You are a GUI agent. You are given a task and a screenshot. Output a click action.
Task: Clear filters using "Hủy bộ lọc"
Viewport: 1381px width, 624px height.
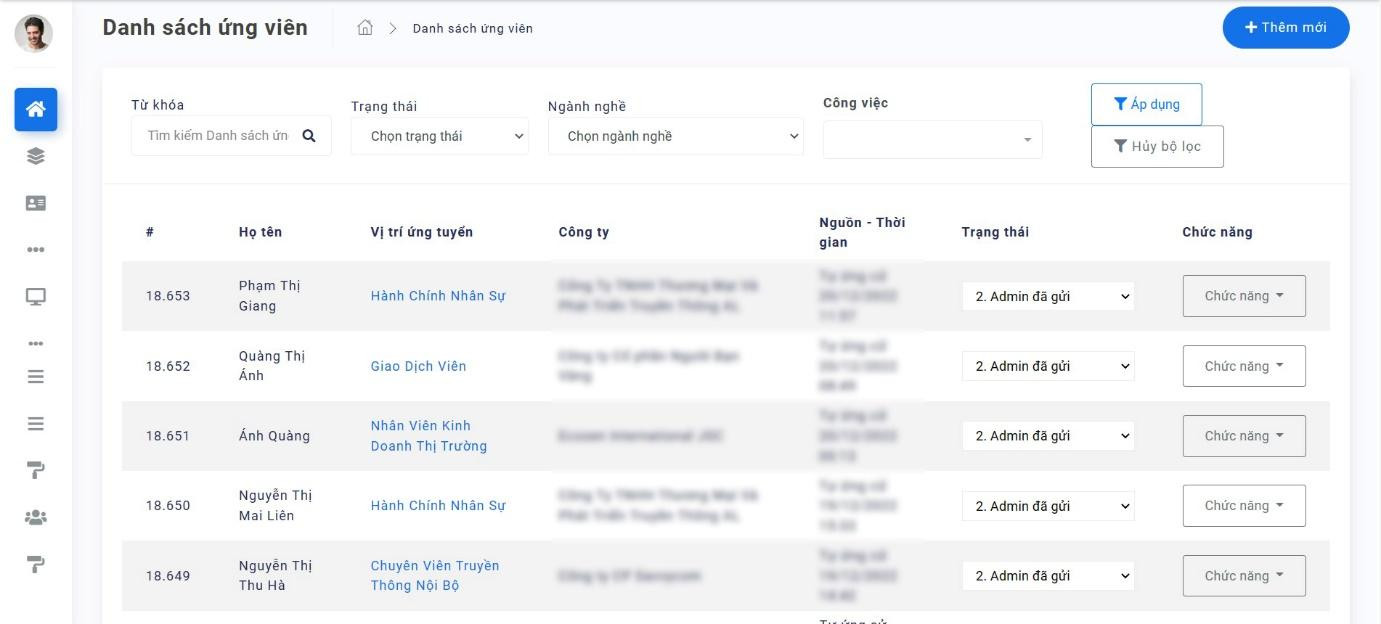(1157, 146)
